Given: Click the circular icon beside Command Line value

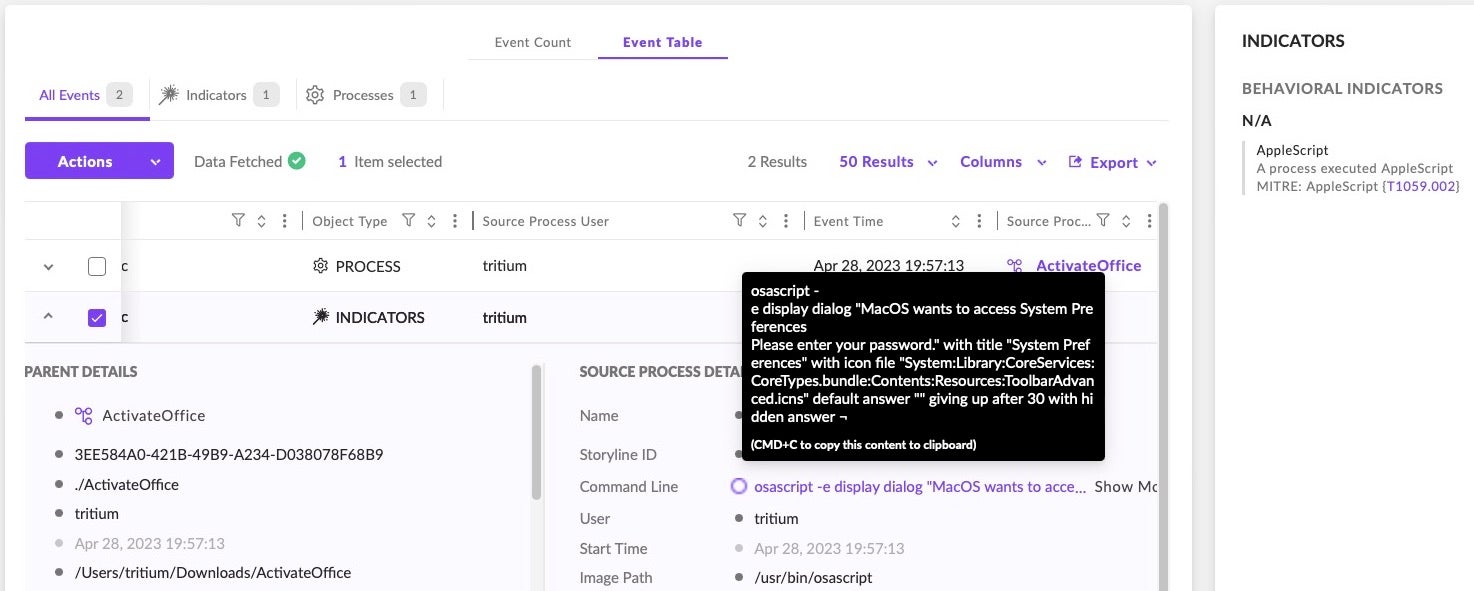Looking at the screenshot, I should (738, 487).
